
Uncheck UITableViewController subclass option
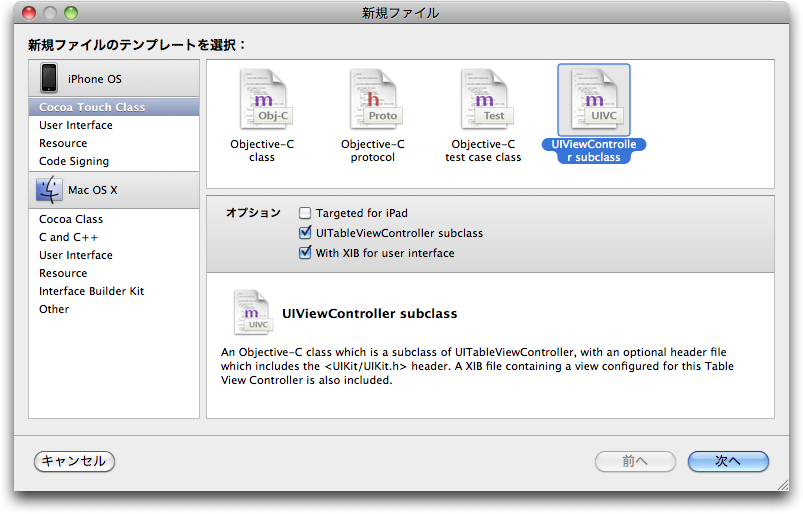tap(305, 233)
